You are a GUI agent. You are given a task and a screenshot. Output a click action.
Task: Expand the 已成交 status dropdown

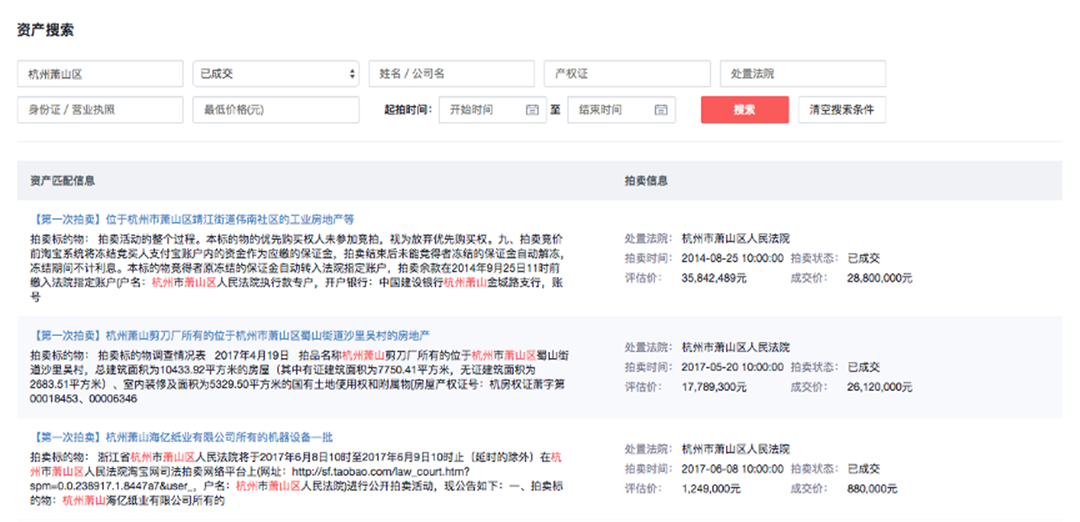coord(276,74)
